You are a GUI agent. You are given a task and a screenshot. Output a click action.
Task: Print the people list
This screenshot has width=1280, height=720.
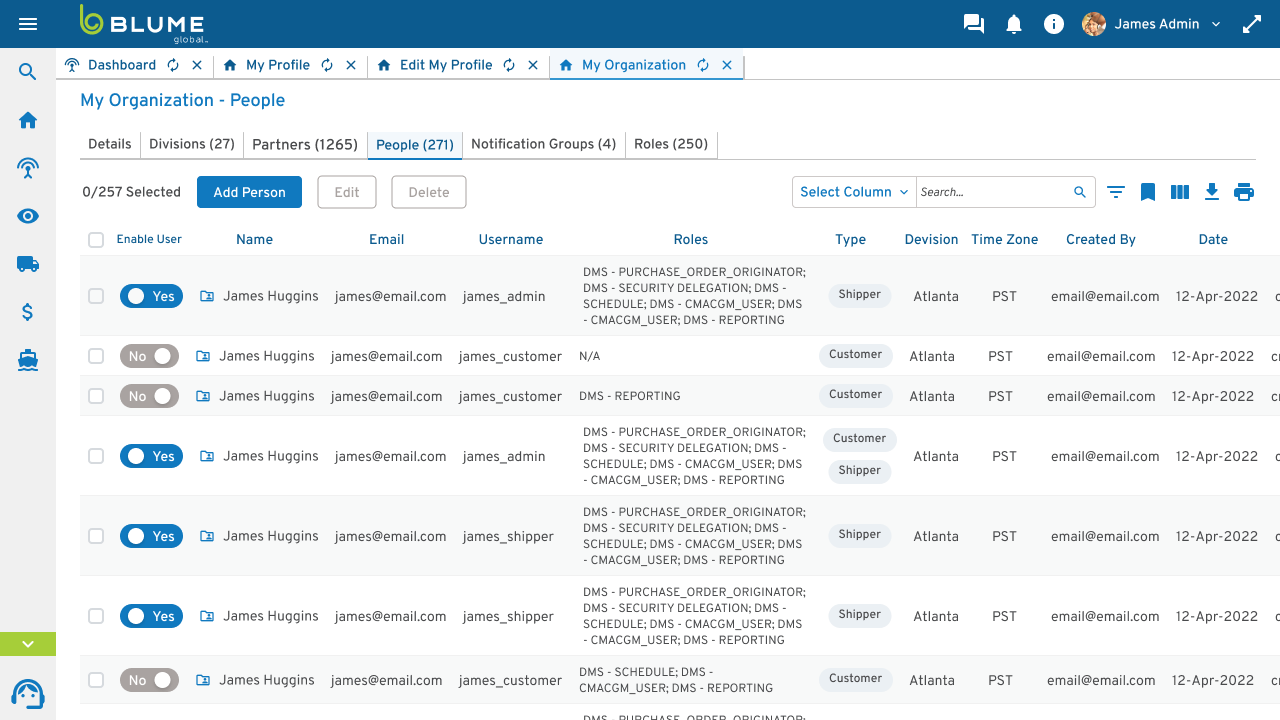(1244, 192)
